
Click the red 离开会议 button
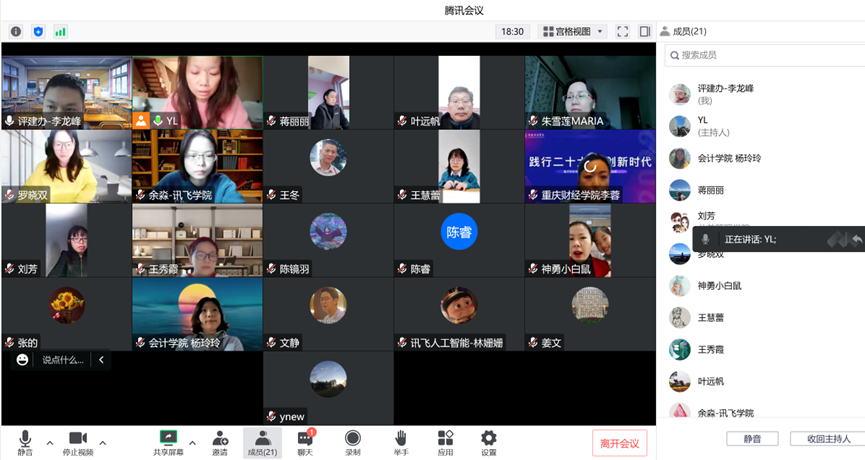point(620,443)
